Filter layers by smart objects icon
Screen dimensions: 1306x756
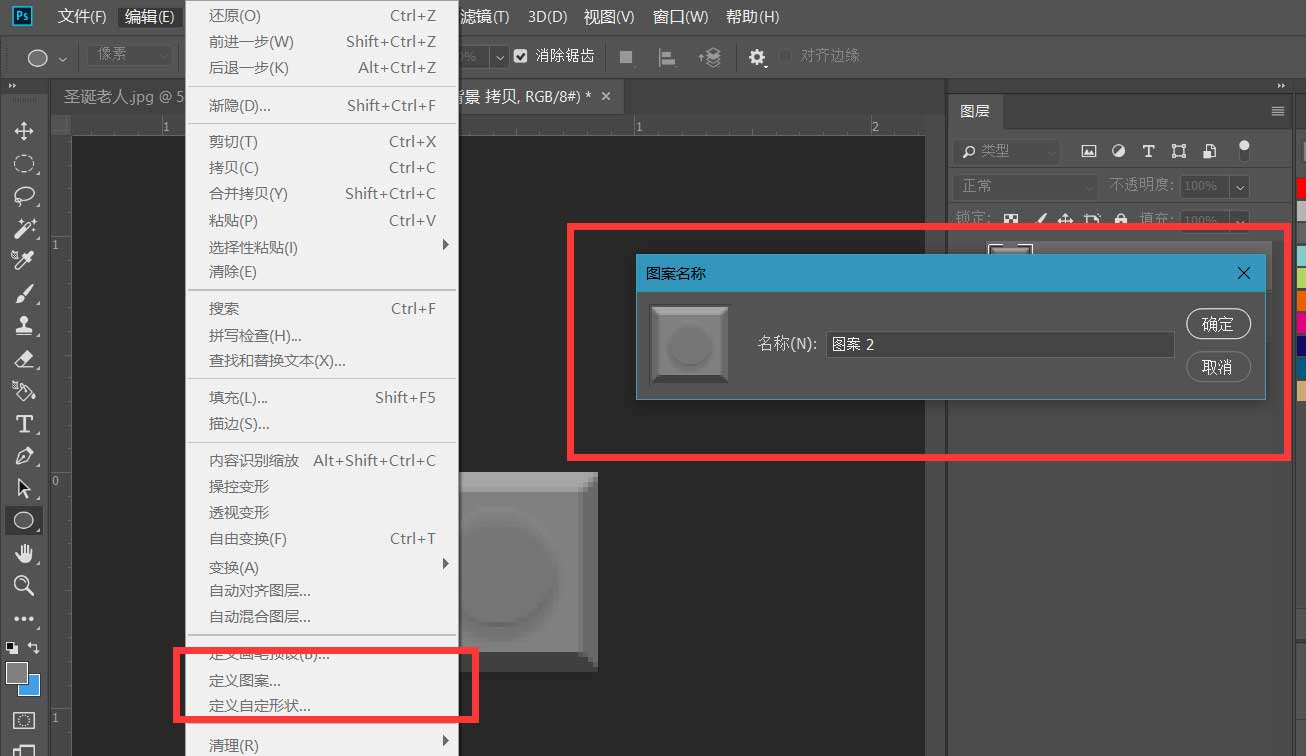[x=1209, y=151]
